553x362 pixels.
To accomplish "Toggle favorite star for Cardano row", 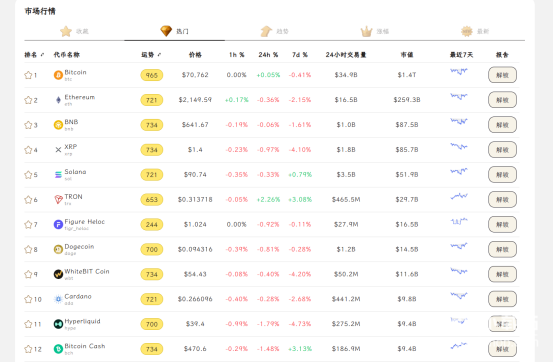I will click(x=28, y=299).
